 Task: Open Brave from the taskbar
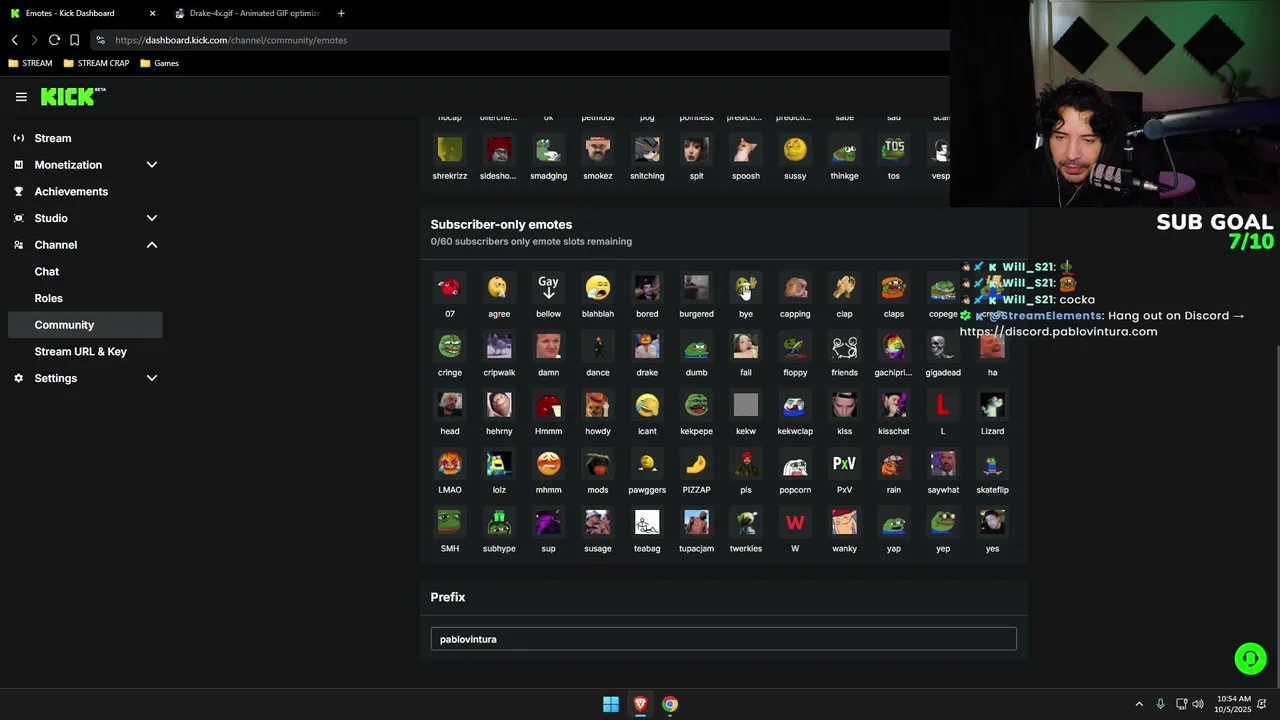point(640,704)
